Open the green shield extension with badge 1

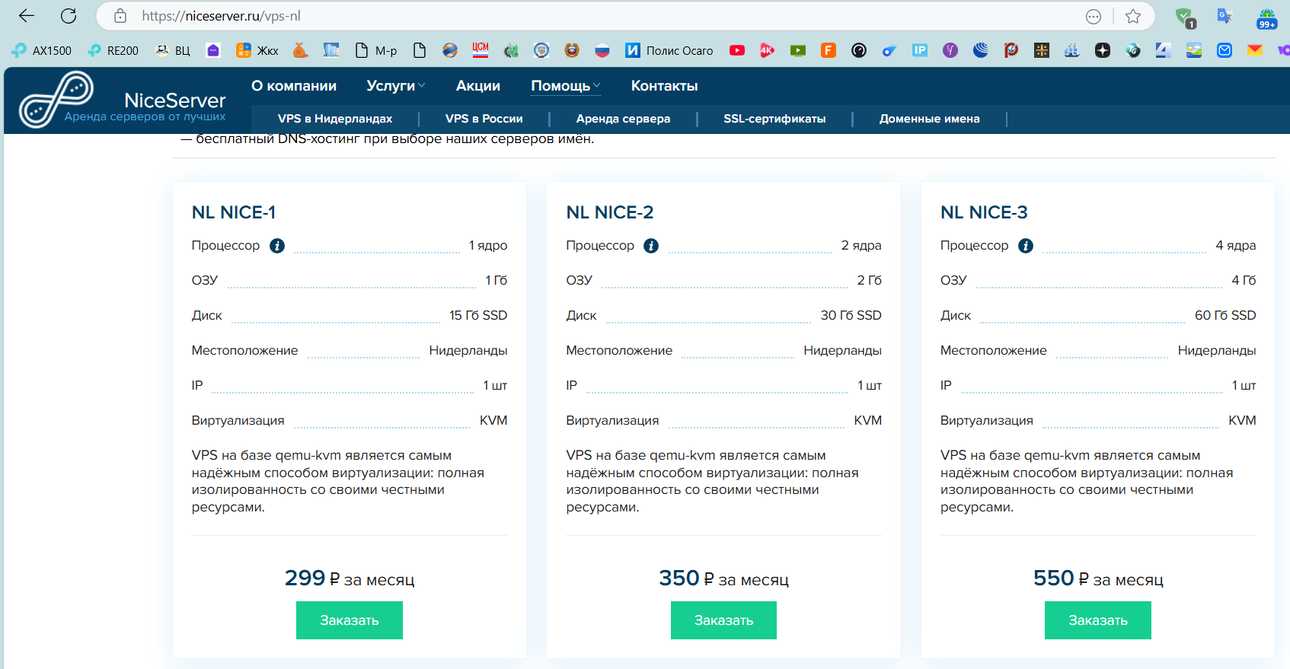[x=1185, y=17]
